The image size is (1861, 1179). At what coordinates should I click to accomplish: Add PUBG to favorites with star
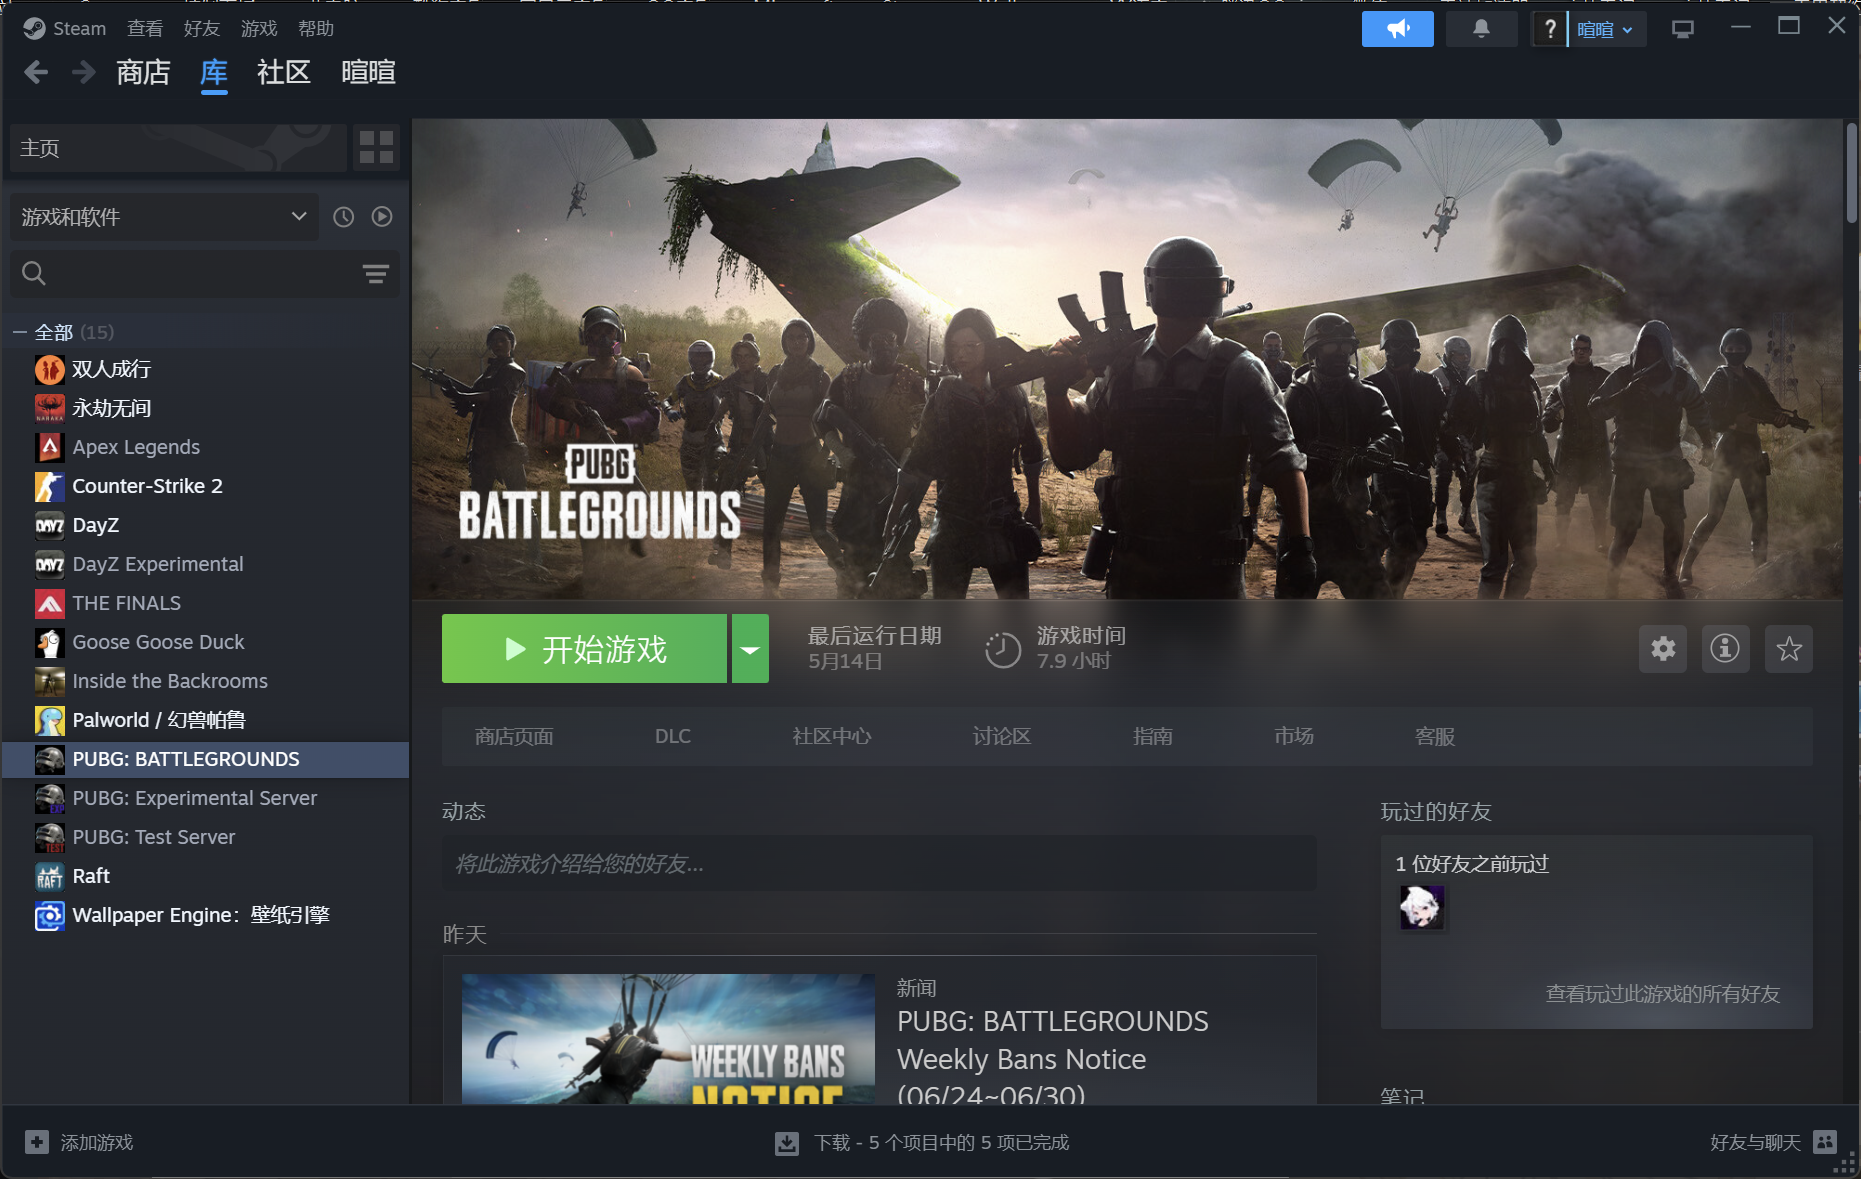point(1788,649)
